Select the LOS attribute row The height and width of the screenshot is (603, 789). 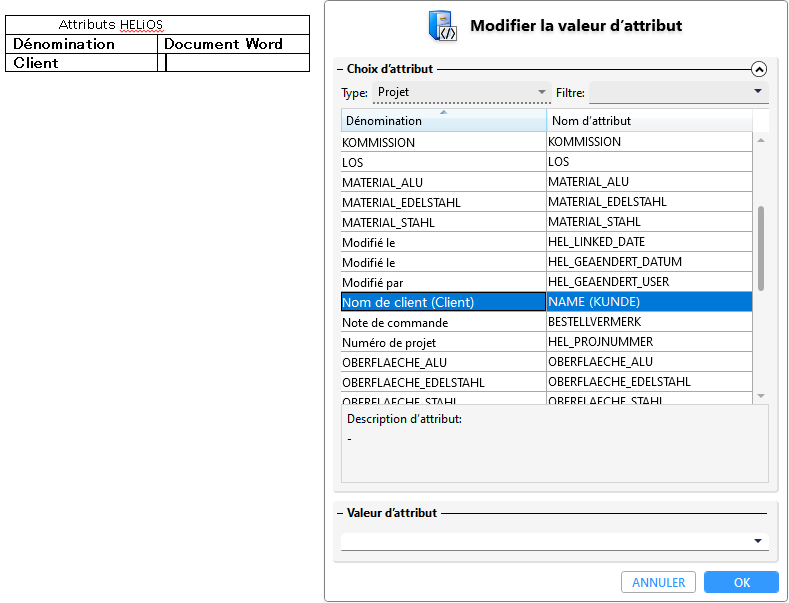point(546,162)
